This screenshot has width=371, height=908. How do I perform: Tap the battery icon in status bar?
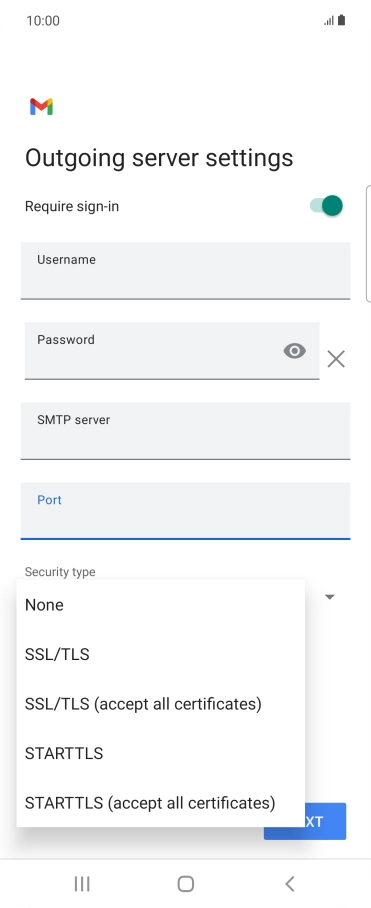[341, 20]
